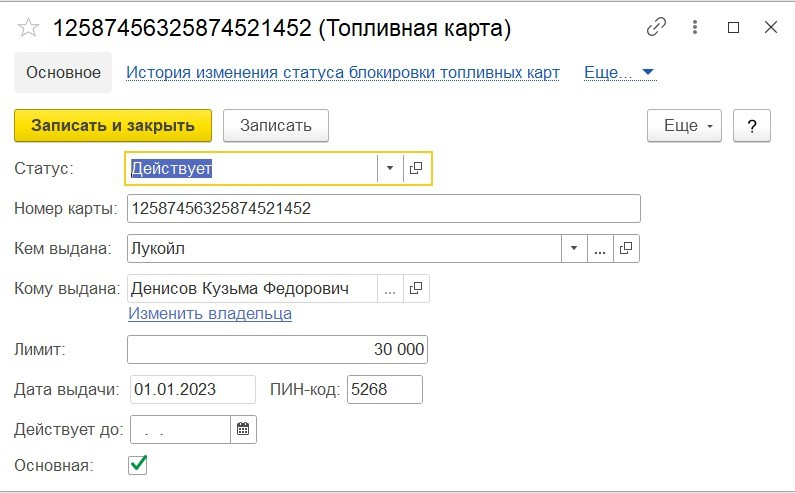Viewport: 795px width, 493px height.
Task: Open Статус value form icon
Action: [x=416, y=168]
